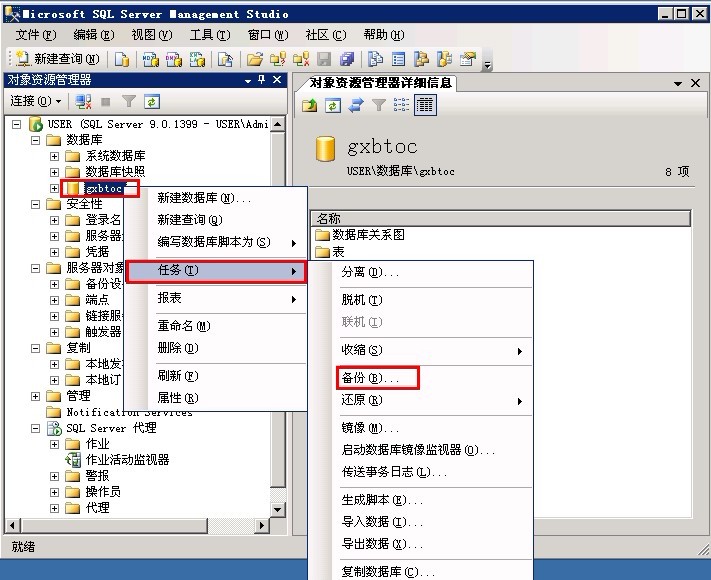Select 数据库关系图 in details list
This screenshot has height=580, width=711.
pos(368,235)
